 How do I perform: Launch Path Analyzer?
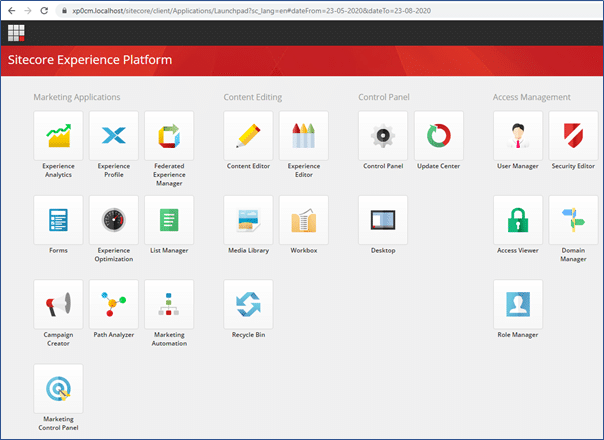click(114, 304)
